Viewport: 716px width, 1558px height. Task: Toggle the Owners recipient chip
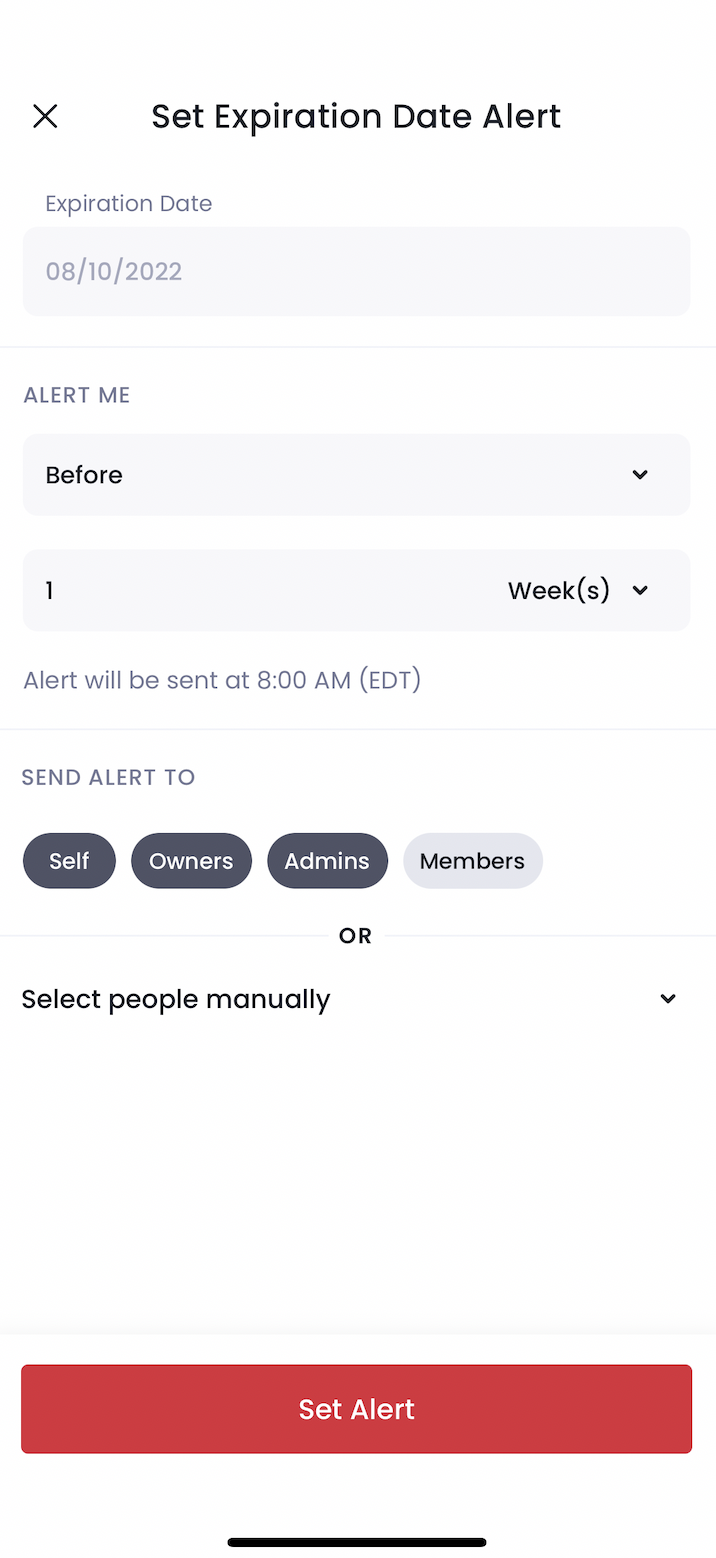pos(191,861)
